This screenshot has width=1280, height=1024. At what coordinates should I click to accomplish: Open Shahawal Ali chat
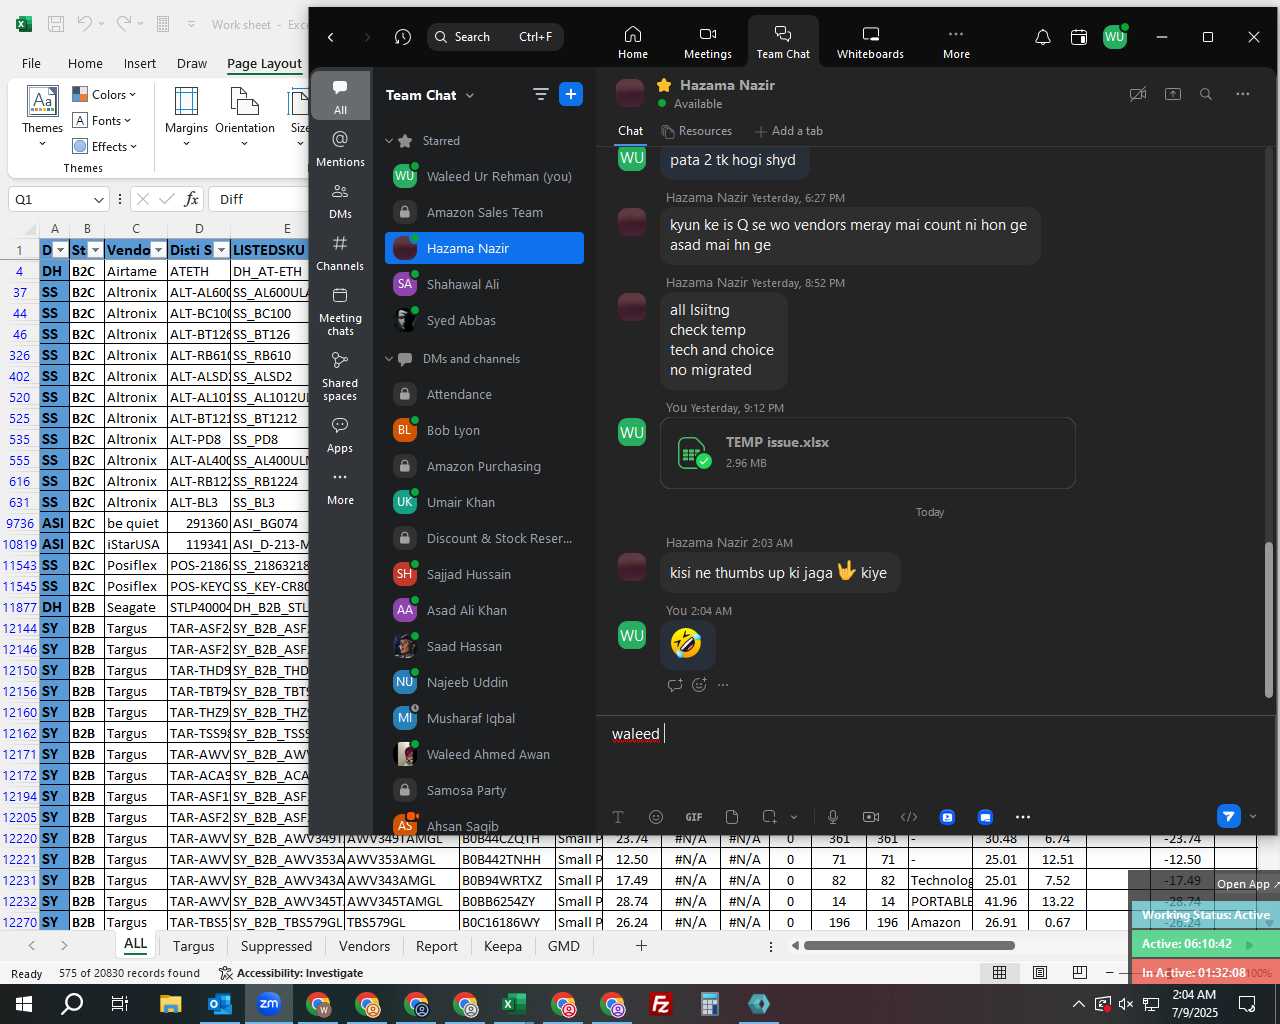pyautogui.click(x=484, y=284)
